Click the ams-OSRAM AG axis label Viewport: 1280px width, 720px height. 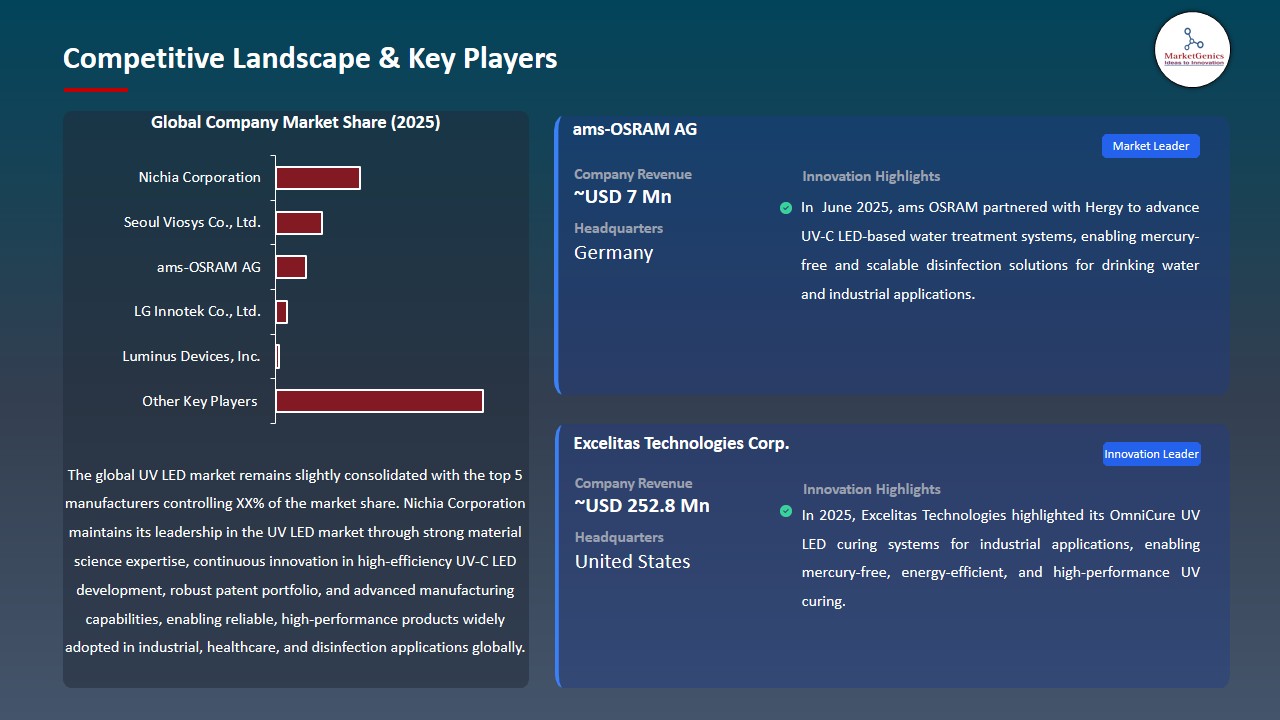pyautogui.click(x=209, y=267)
